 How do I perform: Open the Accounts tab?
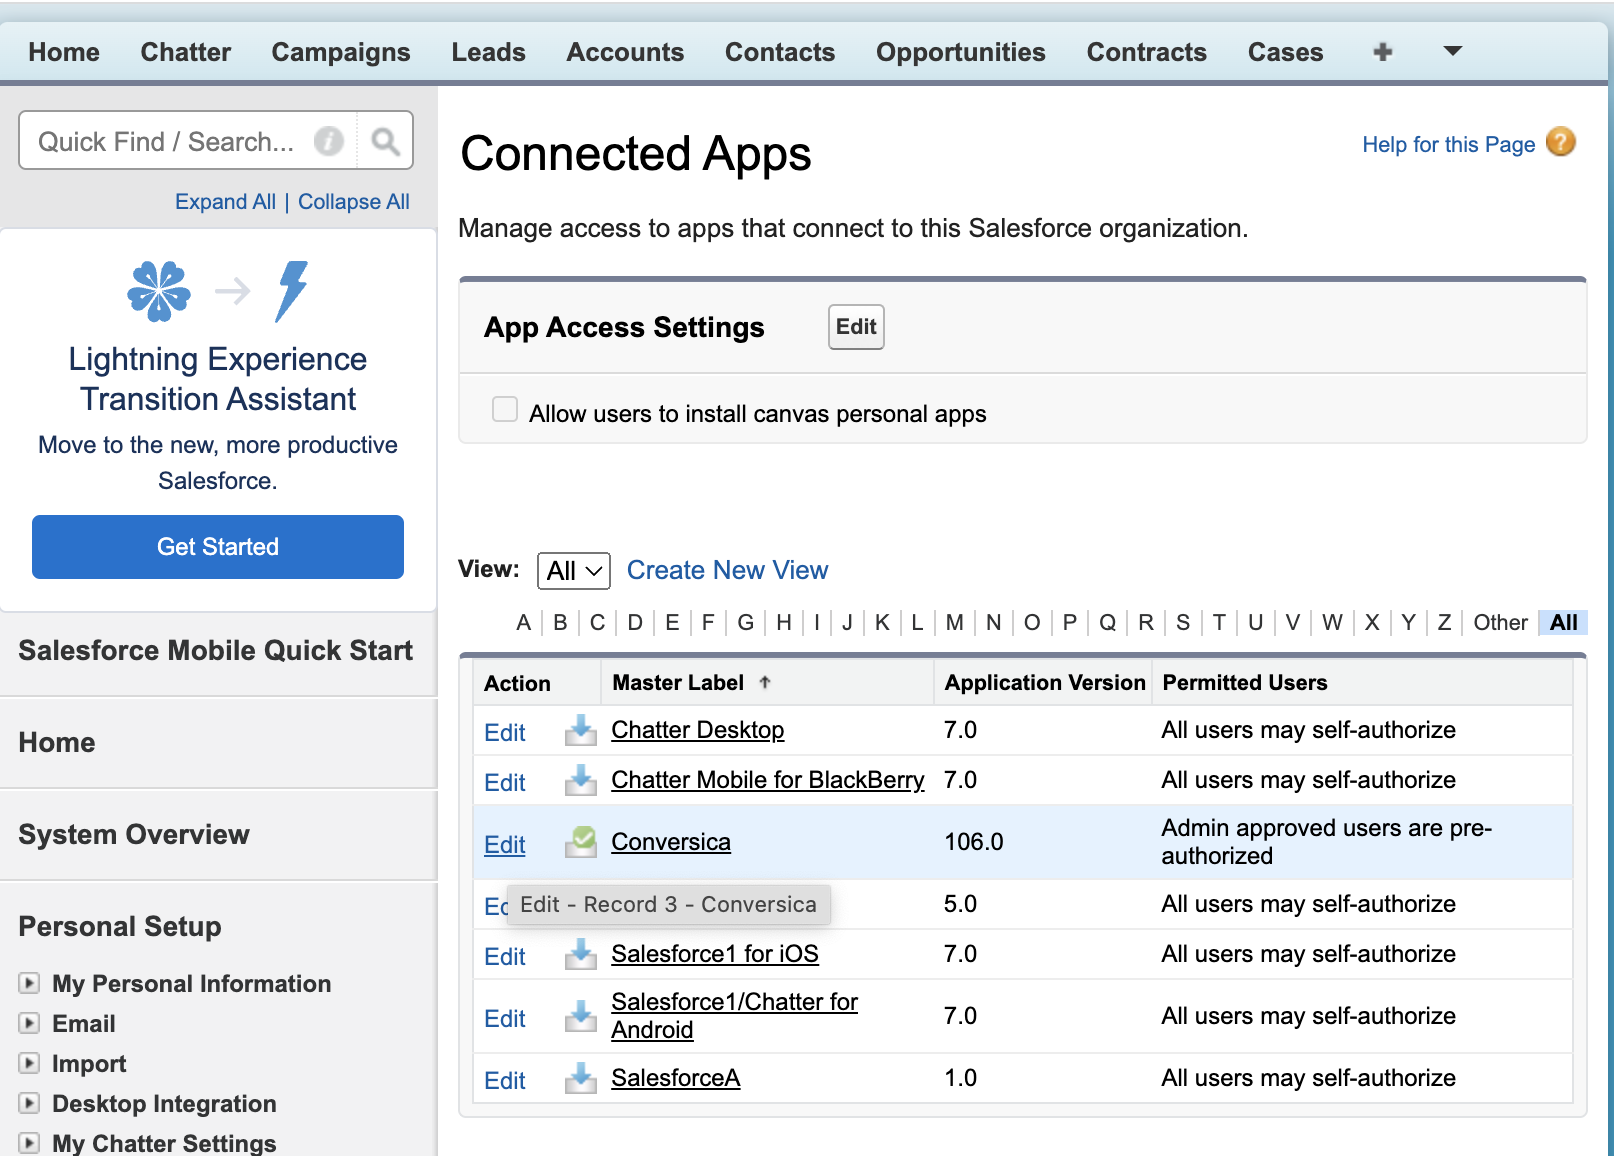(625, 52)
